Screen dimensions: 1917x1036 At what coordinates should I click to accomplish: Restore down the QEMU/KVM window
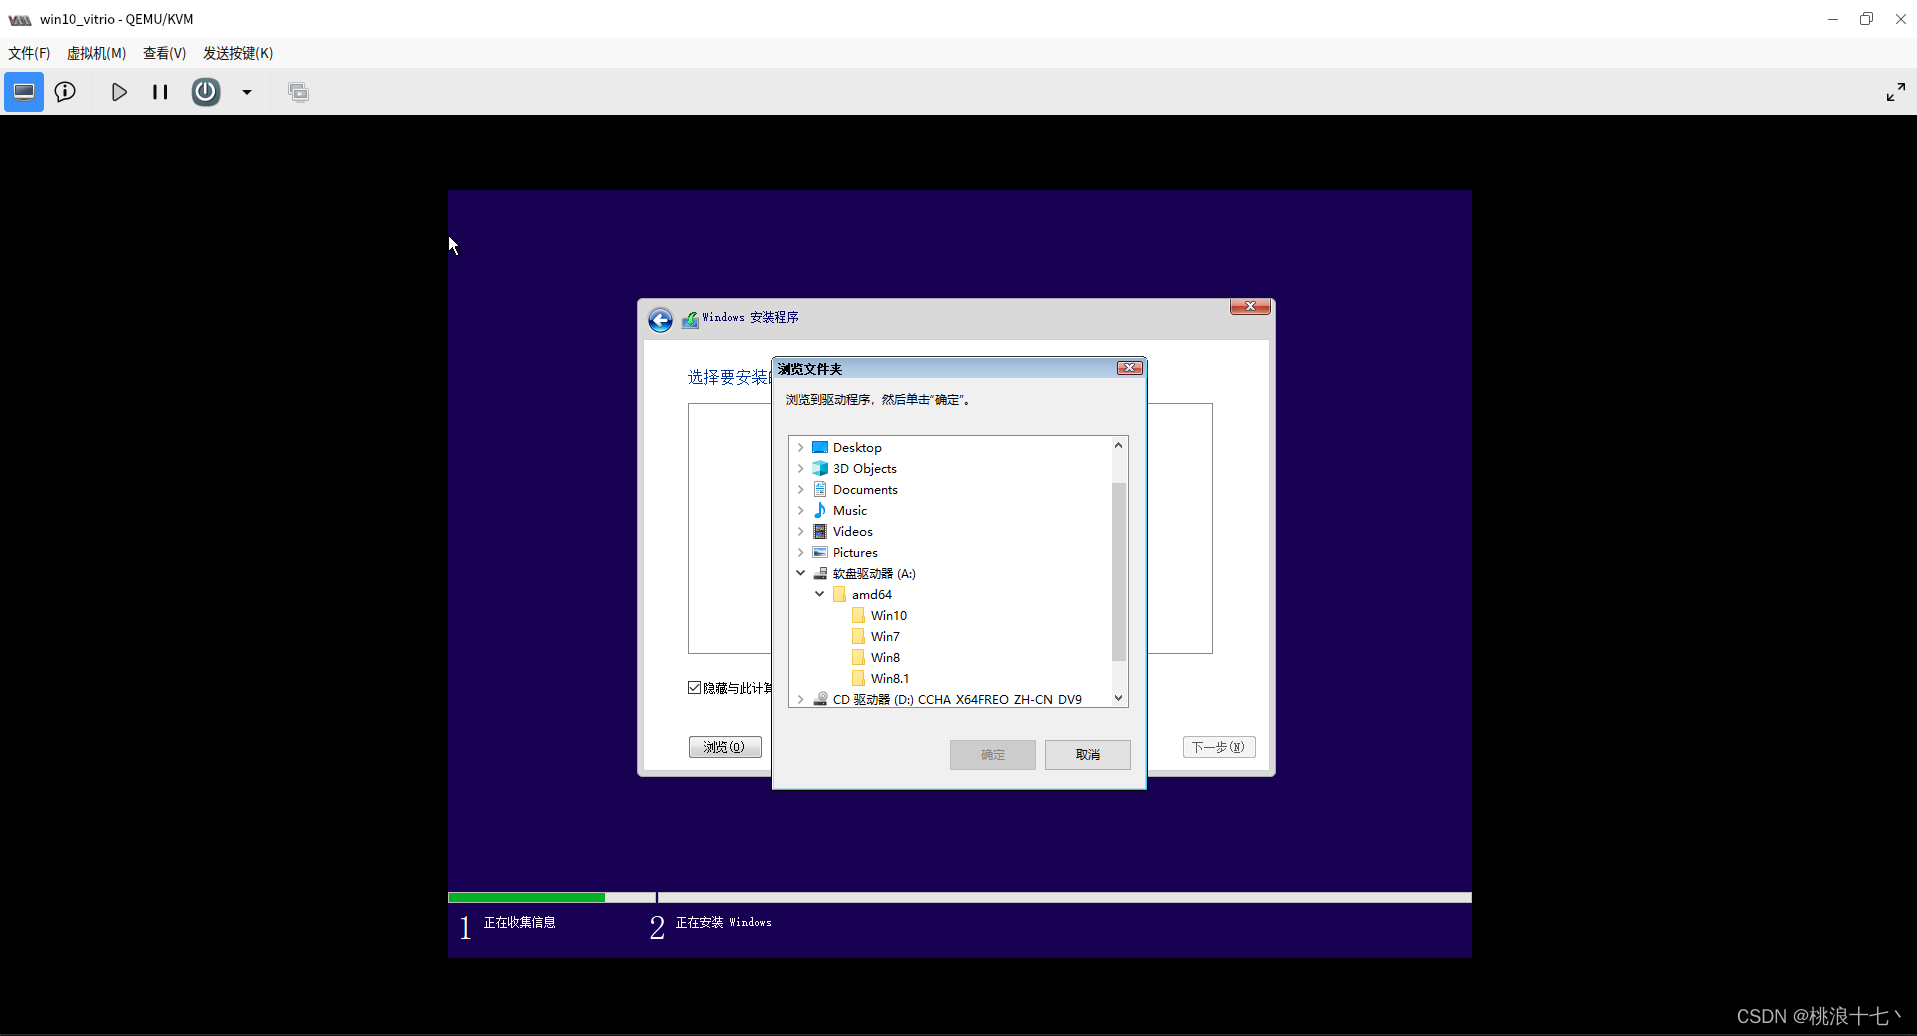[x=1866, y=19]
